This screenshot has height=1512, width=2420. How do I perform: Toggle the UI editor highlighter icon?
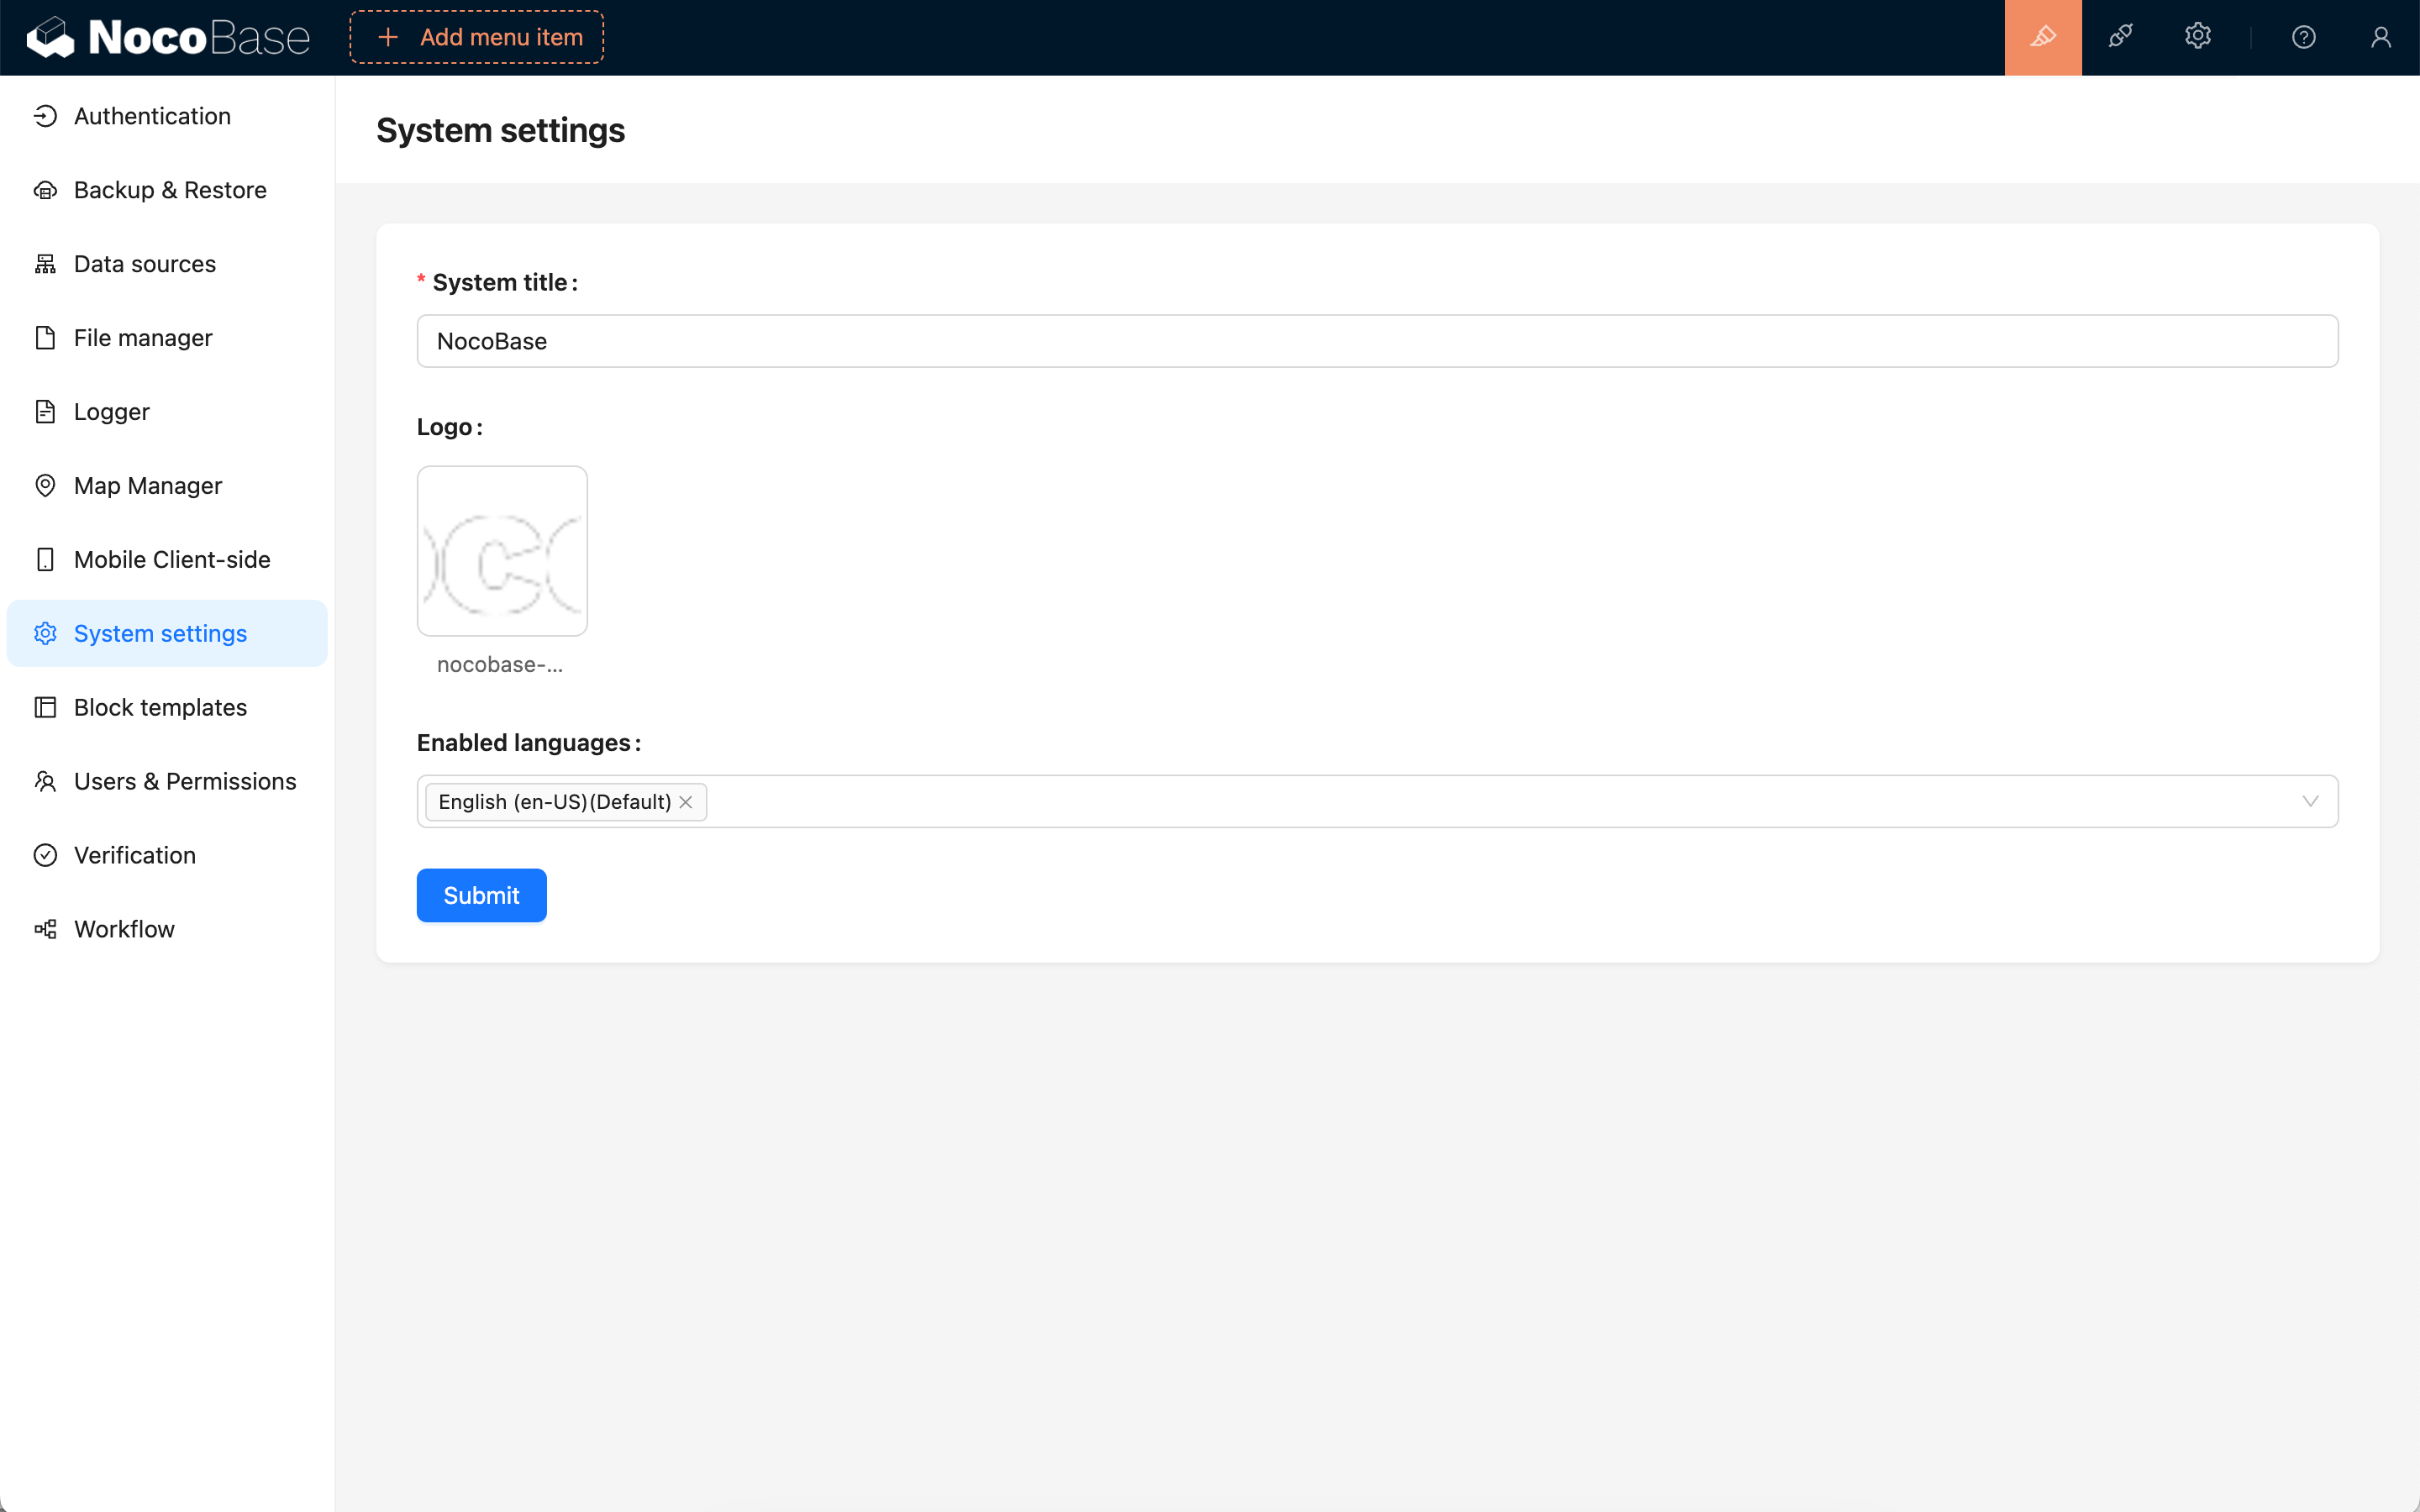[2042, 37]
